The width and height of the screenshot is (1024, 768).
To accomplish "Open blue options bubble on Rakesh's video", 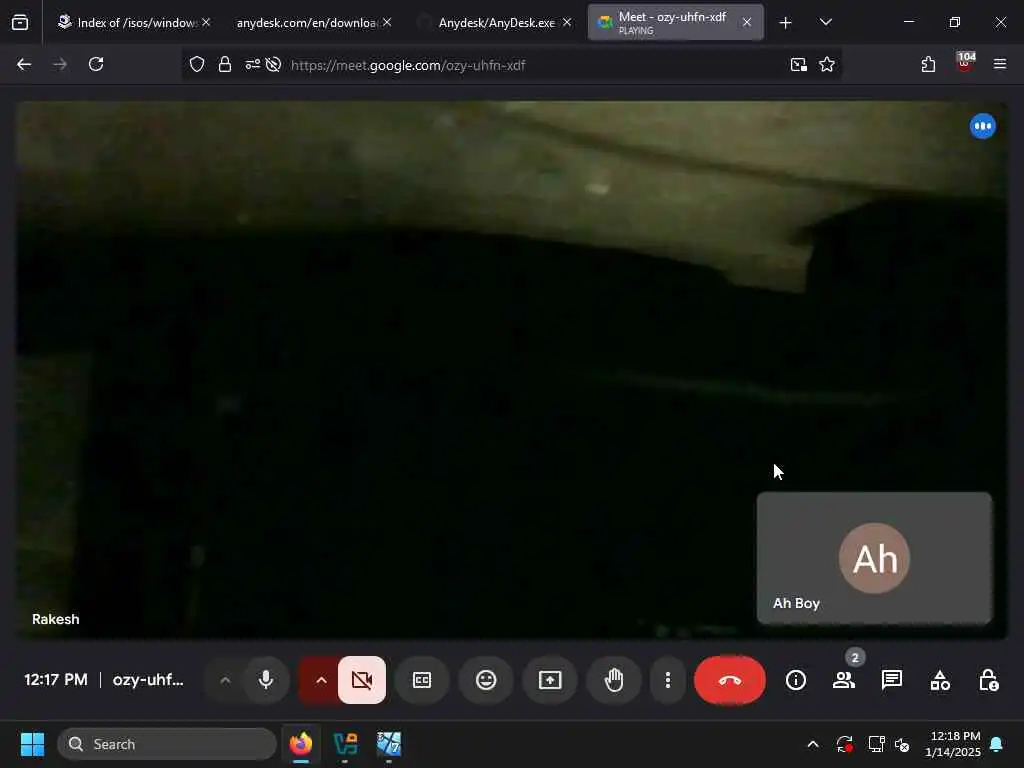I will [982, 126].
